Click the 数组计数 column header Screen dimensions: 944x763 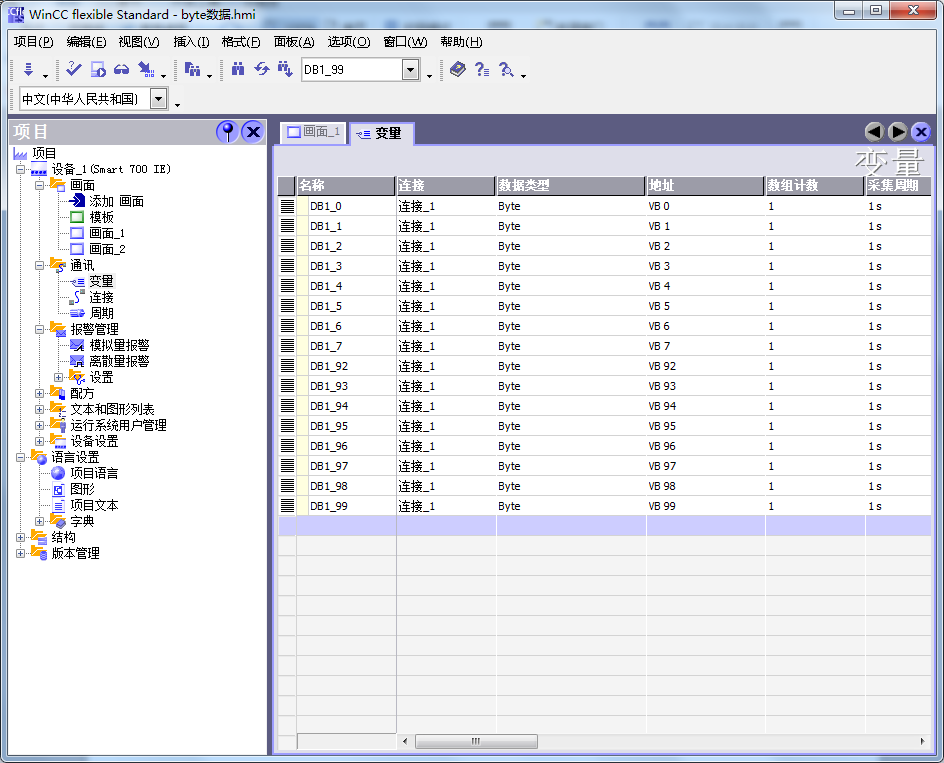814,185
